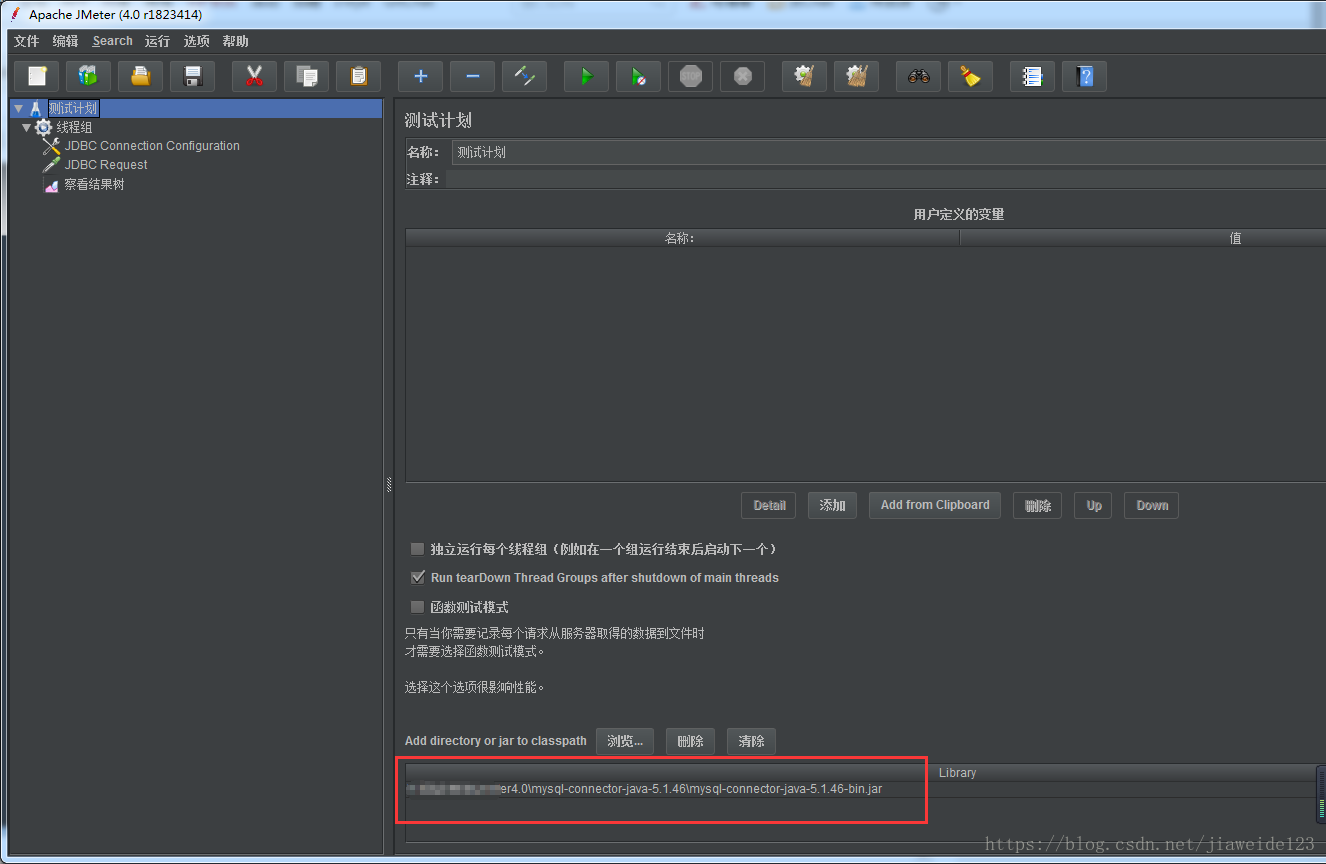Screen dimensions: 1326x864
Task: Click Add from Clipboard button
Action: click(935, 505)
